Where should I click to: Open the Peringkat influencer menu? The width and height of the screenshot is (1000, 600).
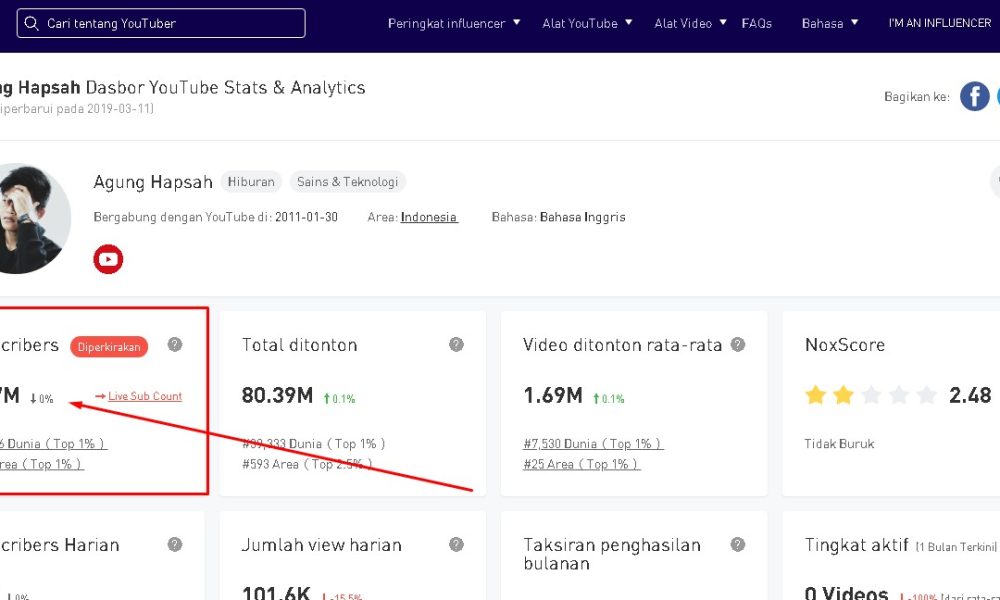(x=453, y=24)
